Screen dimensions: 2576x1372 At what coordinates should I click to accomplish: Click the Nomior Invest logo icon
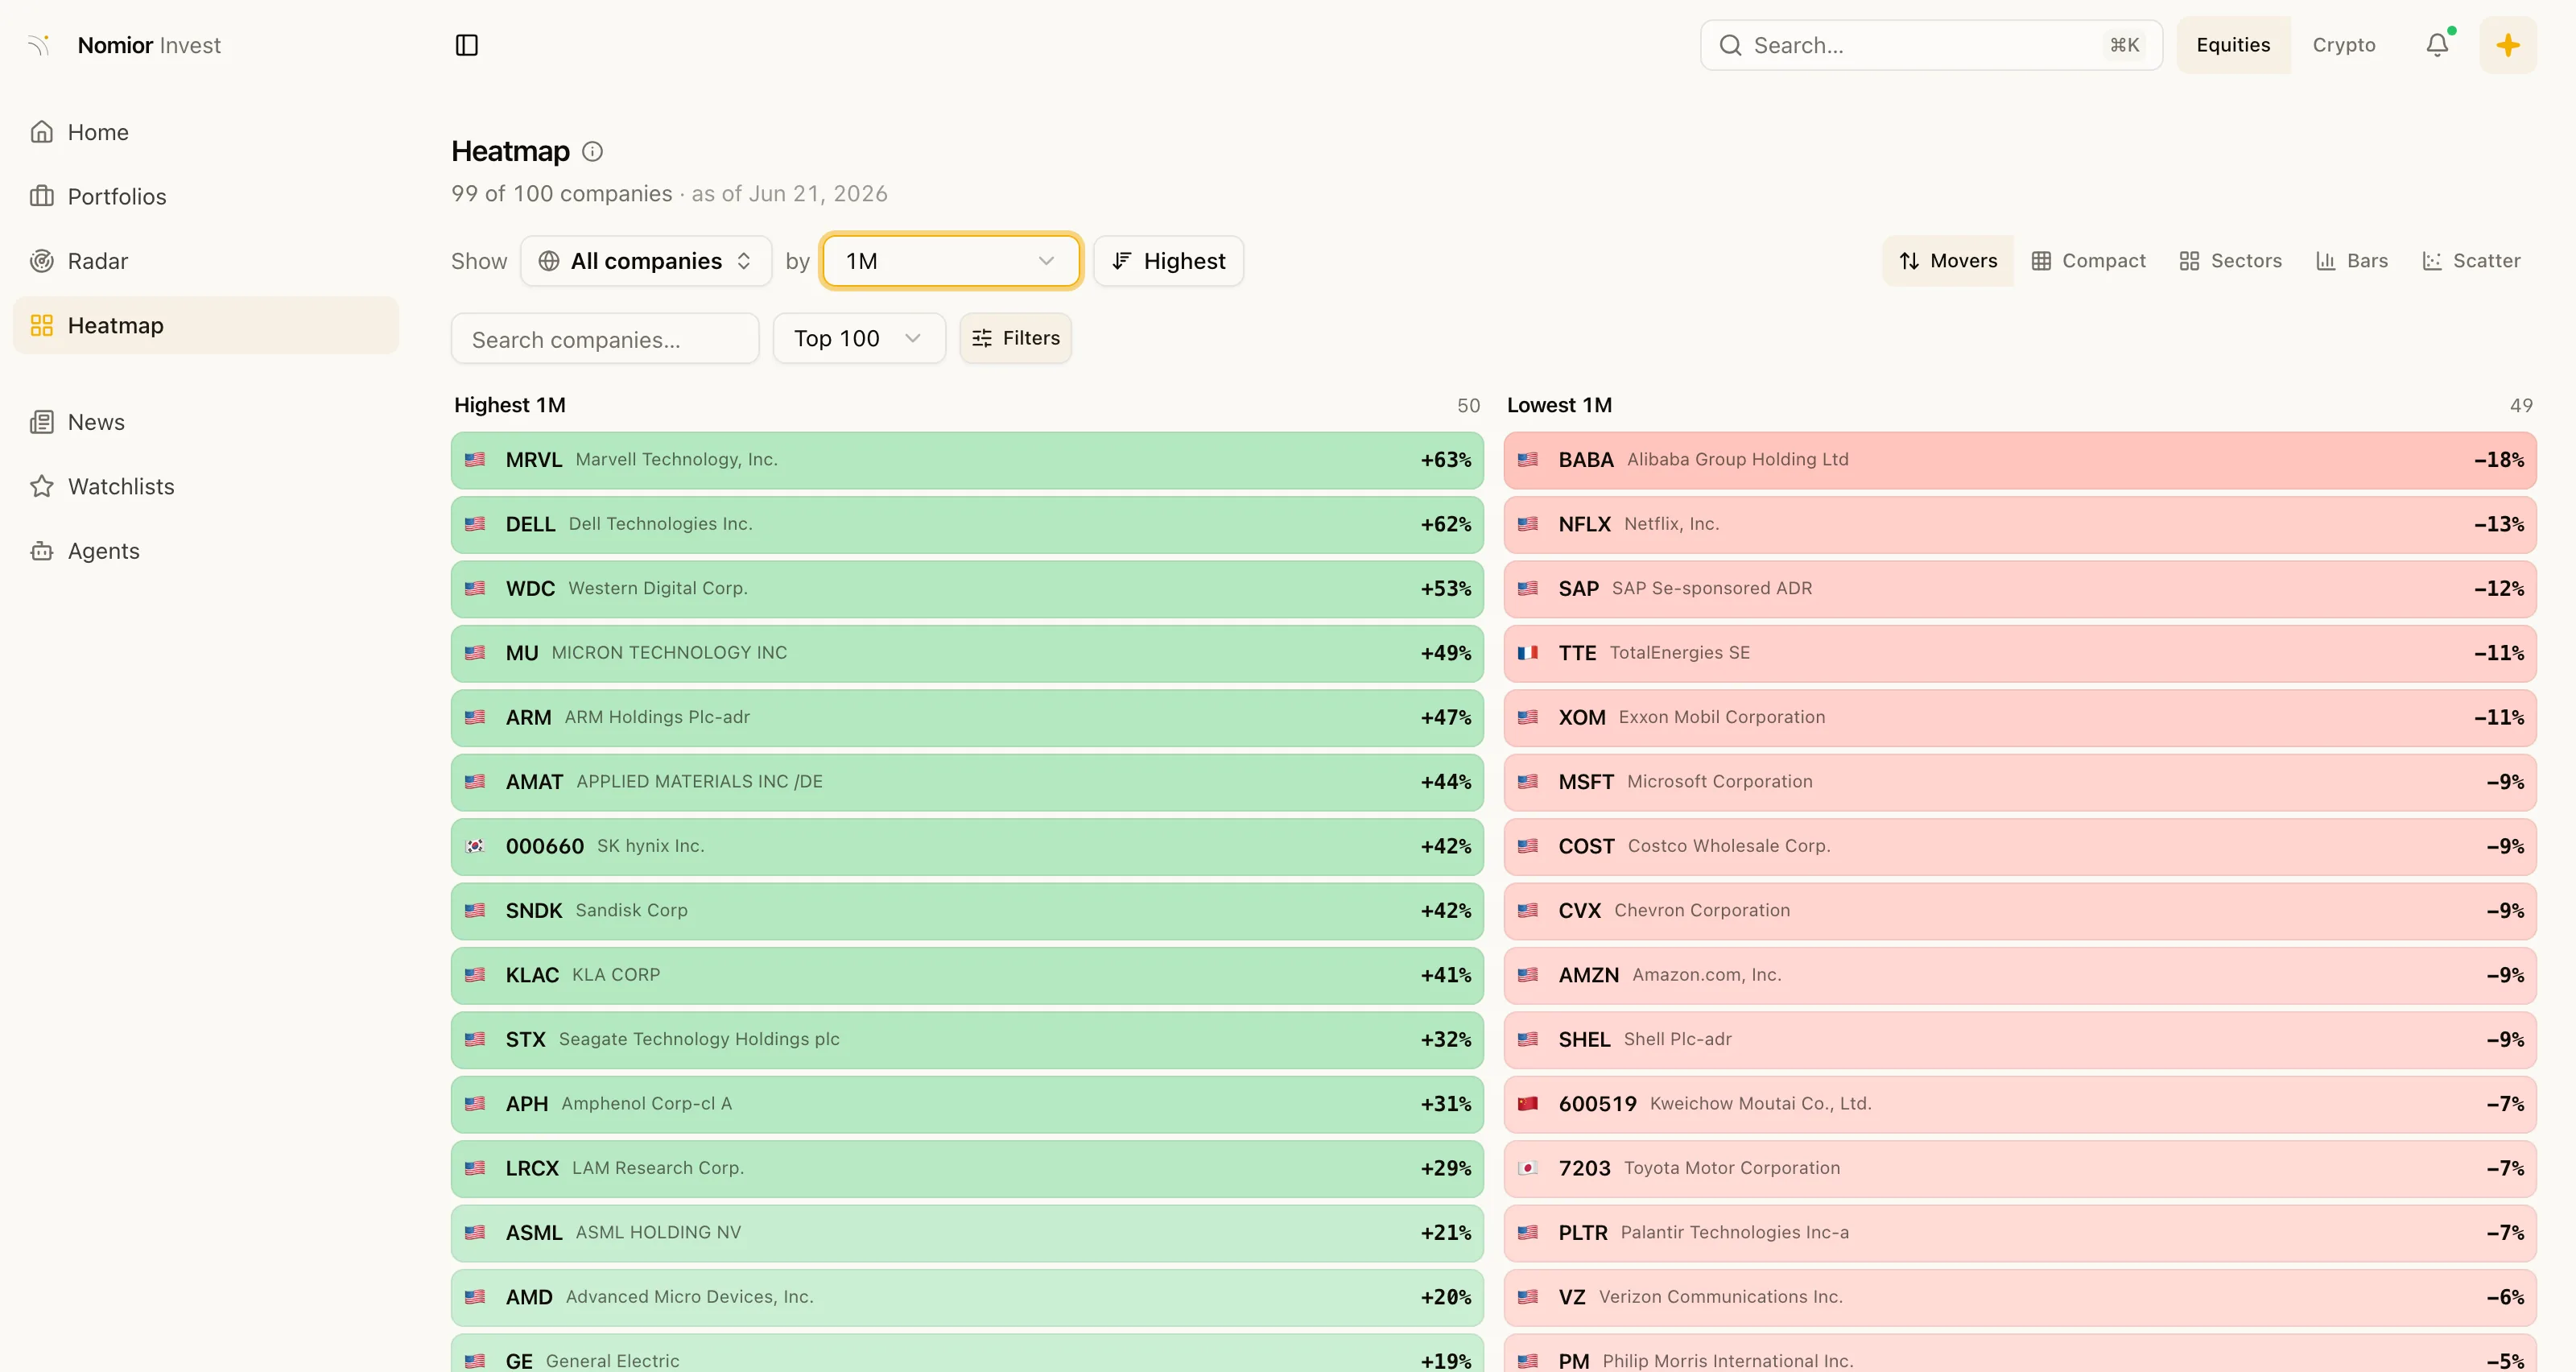tap(39, 45)
